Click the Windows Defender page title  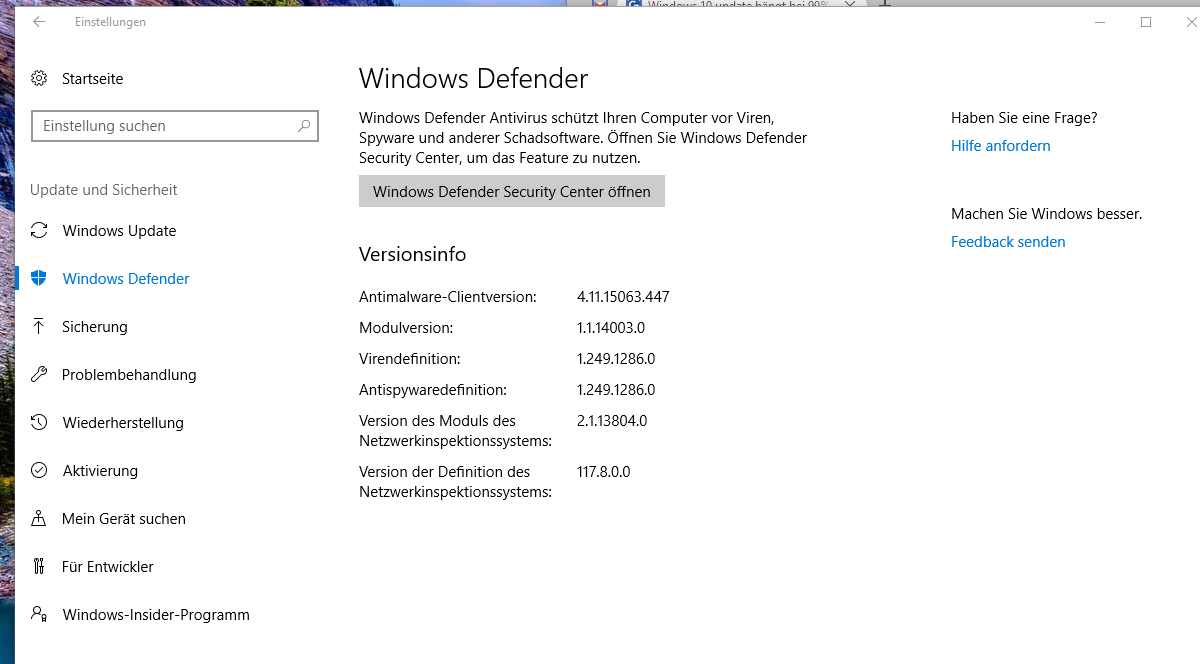point(474,79)
